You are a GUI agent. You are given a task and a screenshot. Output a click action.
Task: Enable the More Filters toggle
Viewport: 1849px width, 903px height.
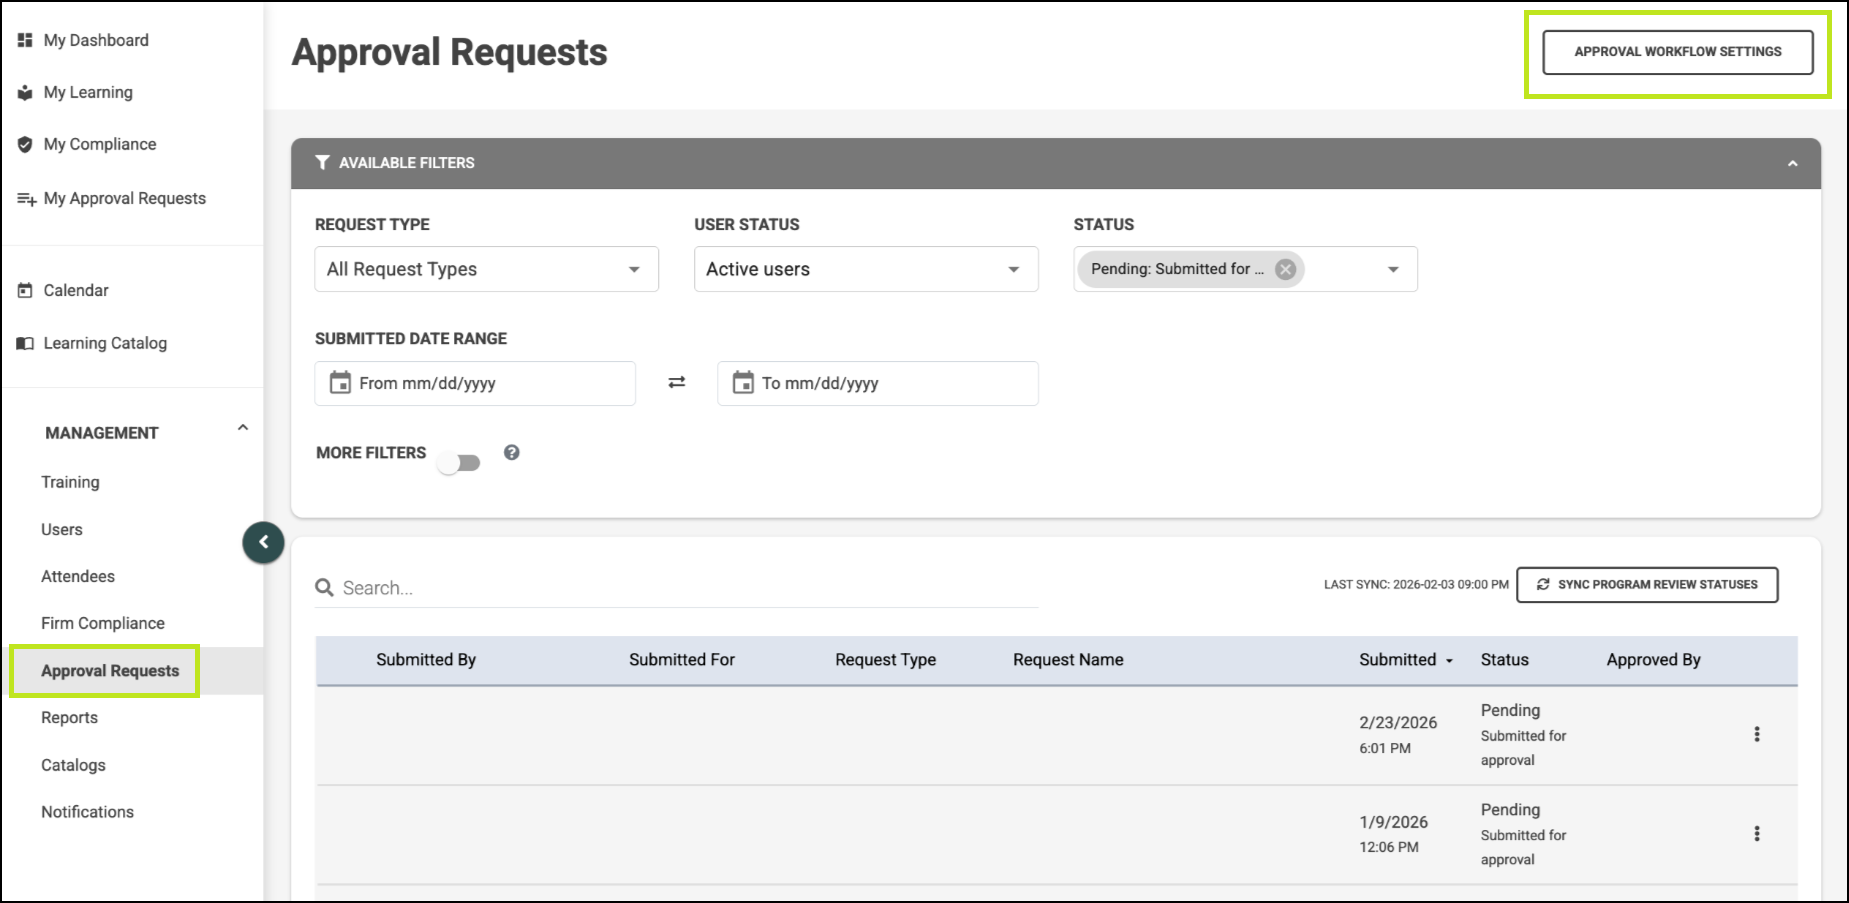click(459, 463)
